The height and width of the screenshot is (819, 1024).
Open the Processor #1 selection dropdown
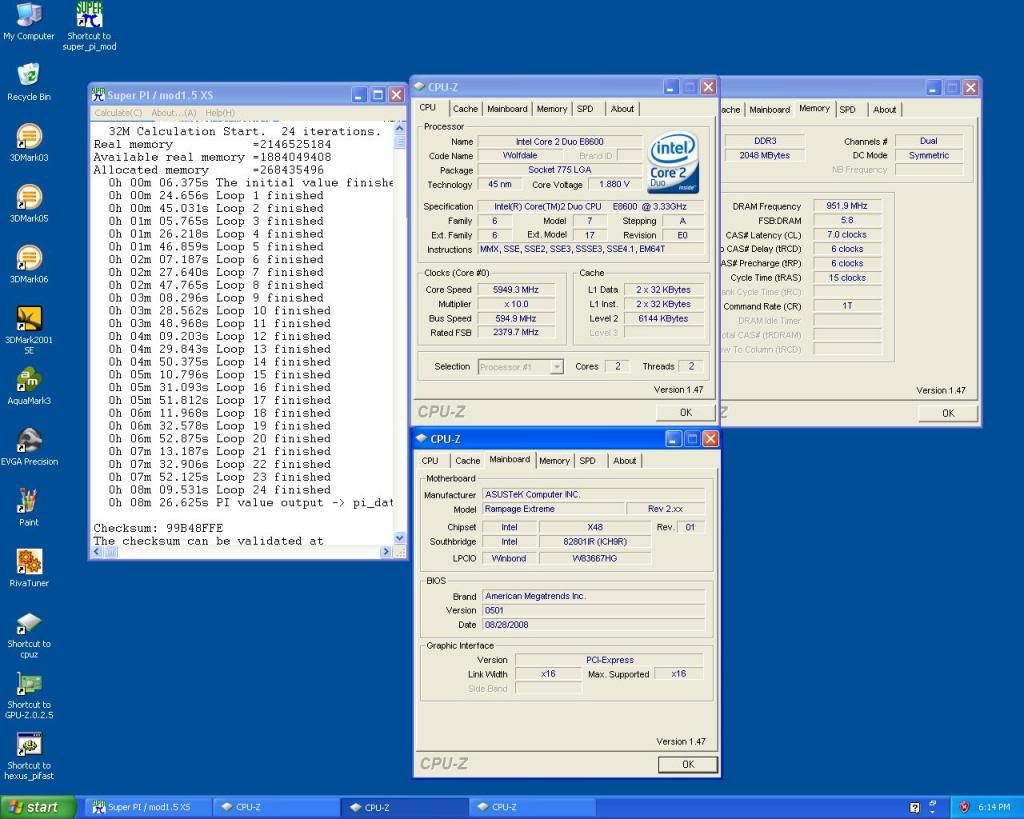point(520,367)
